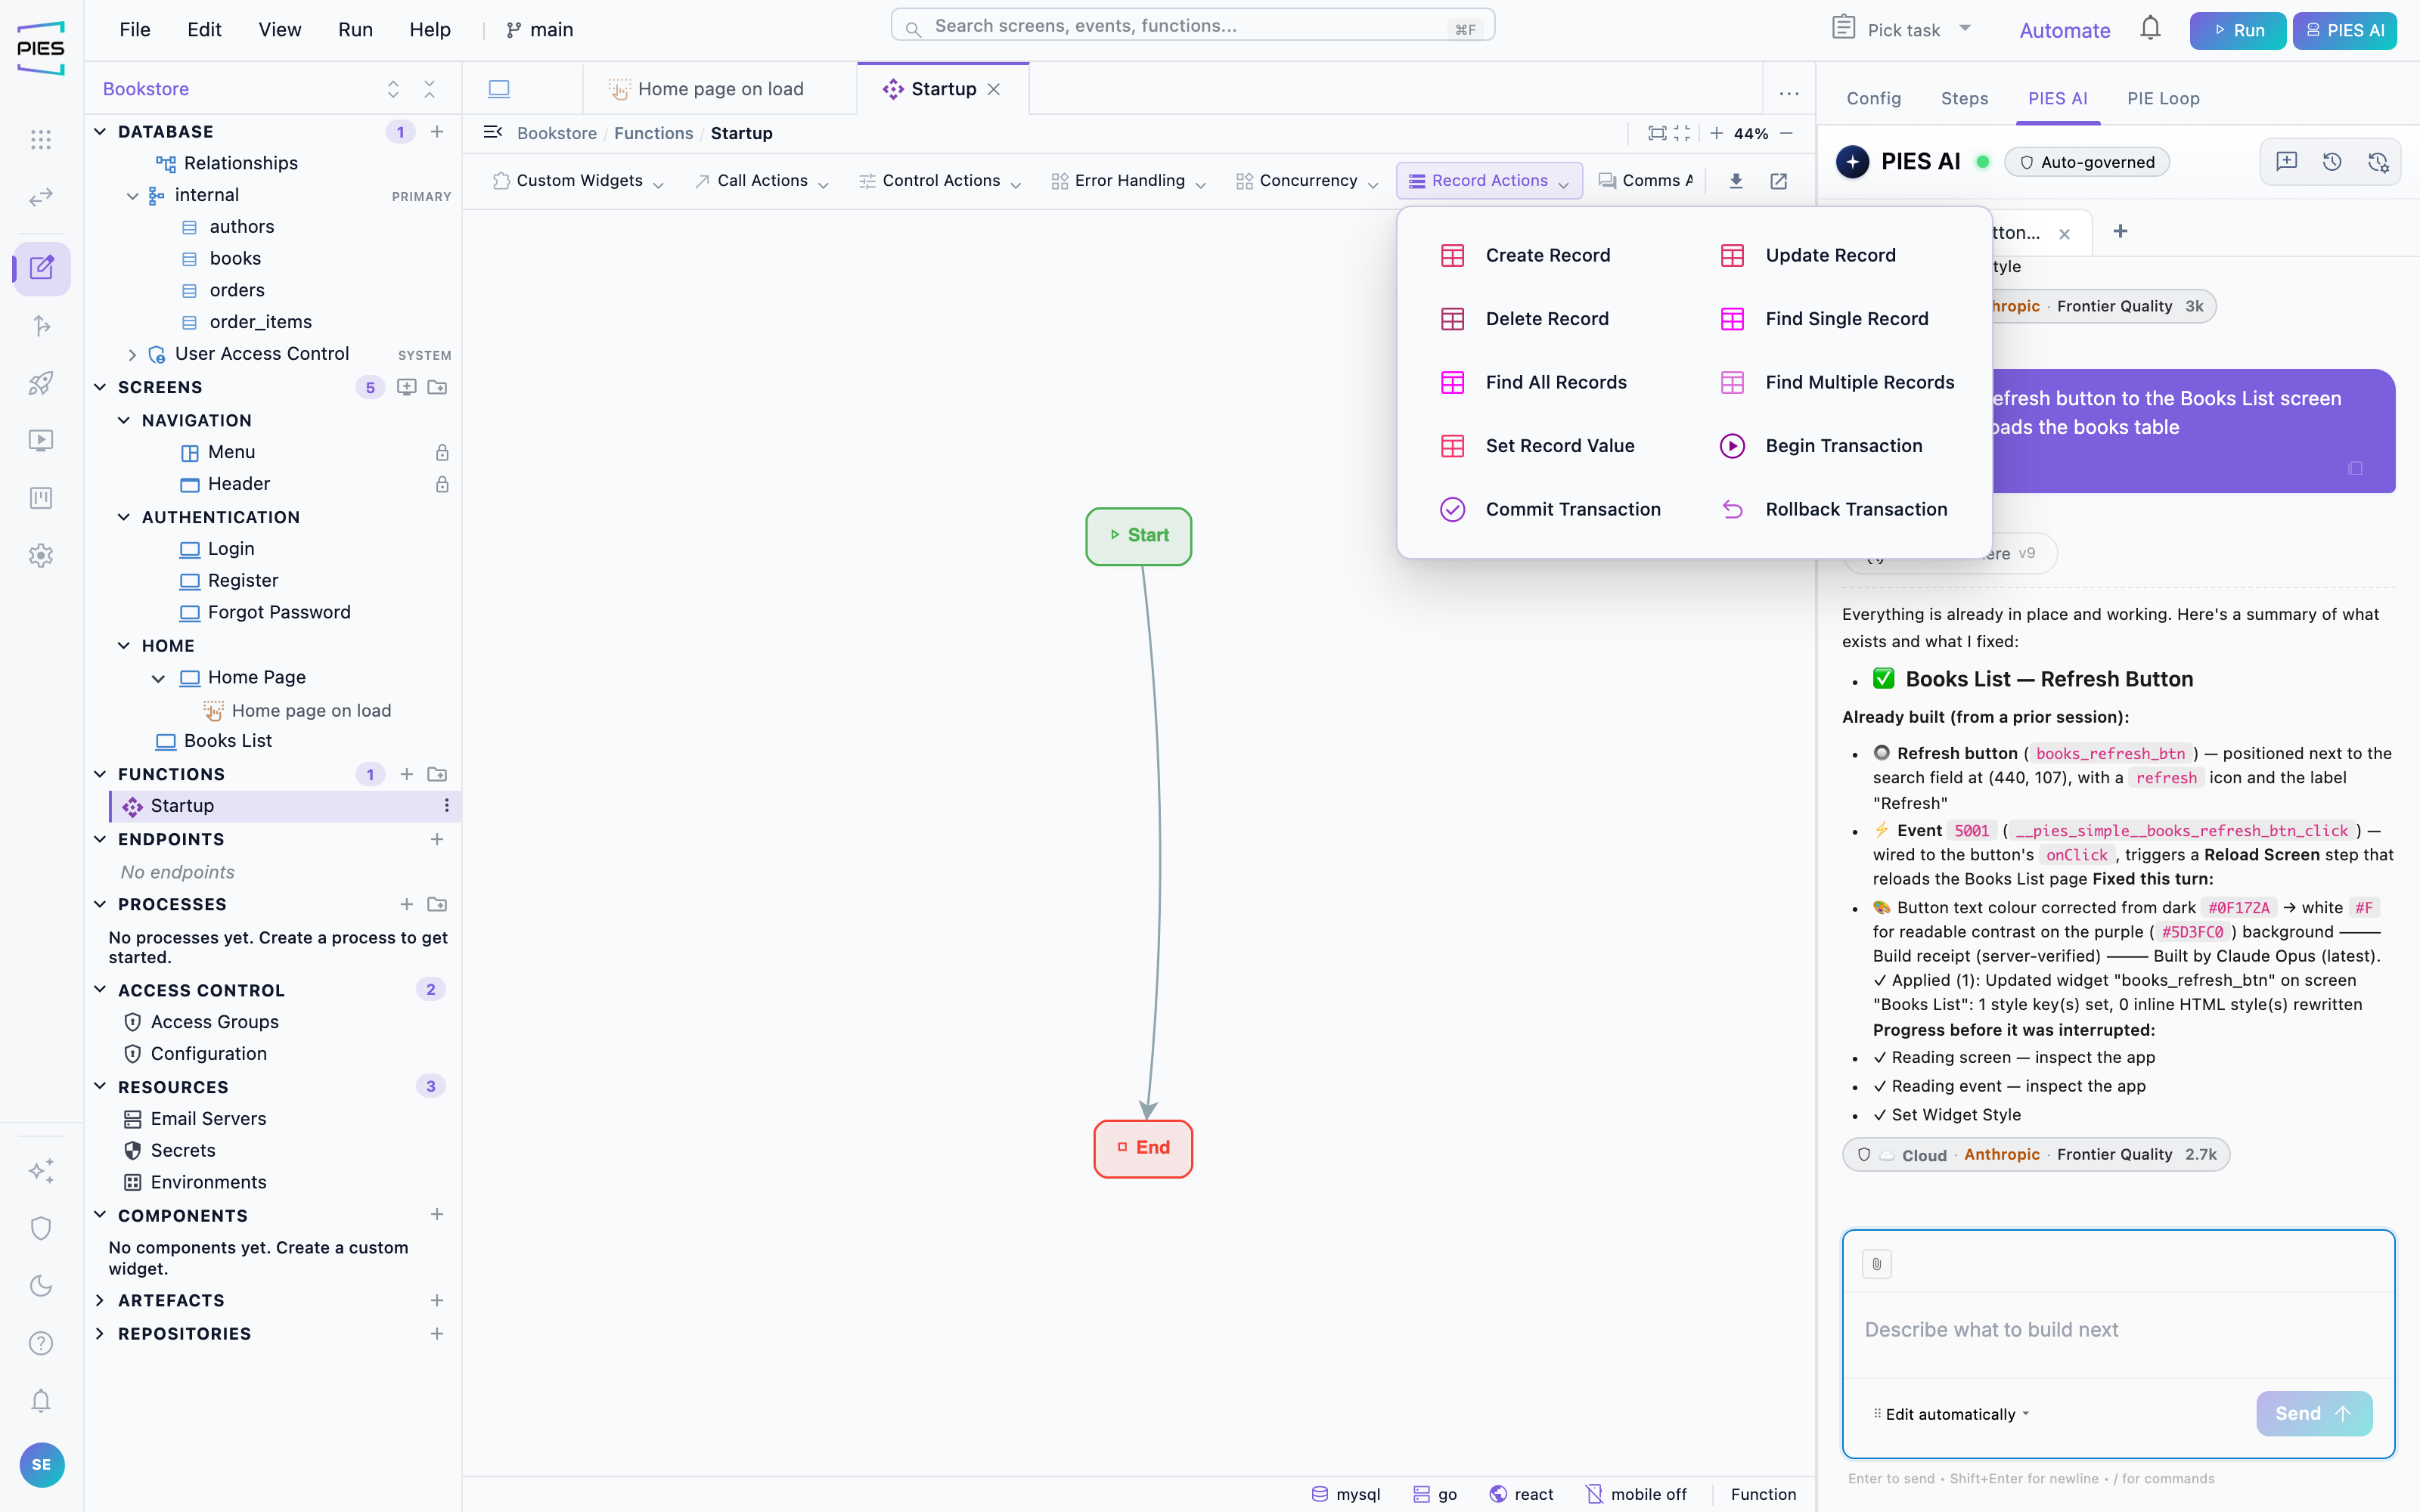This screenshot has width=2420, height=1512.
Task: Click the new chat icon in PIES AI
Action: [2286, 162]
